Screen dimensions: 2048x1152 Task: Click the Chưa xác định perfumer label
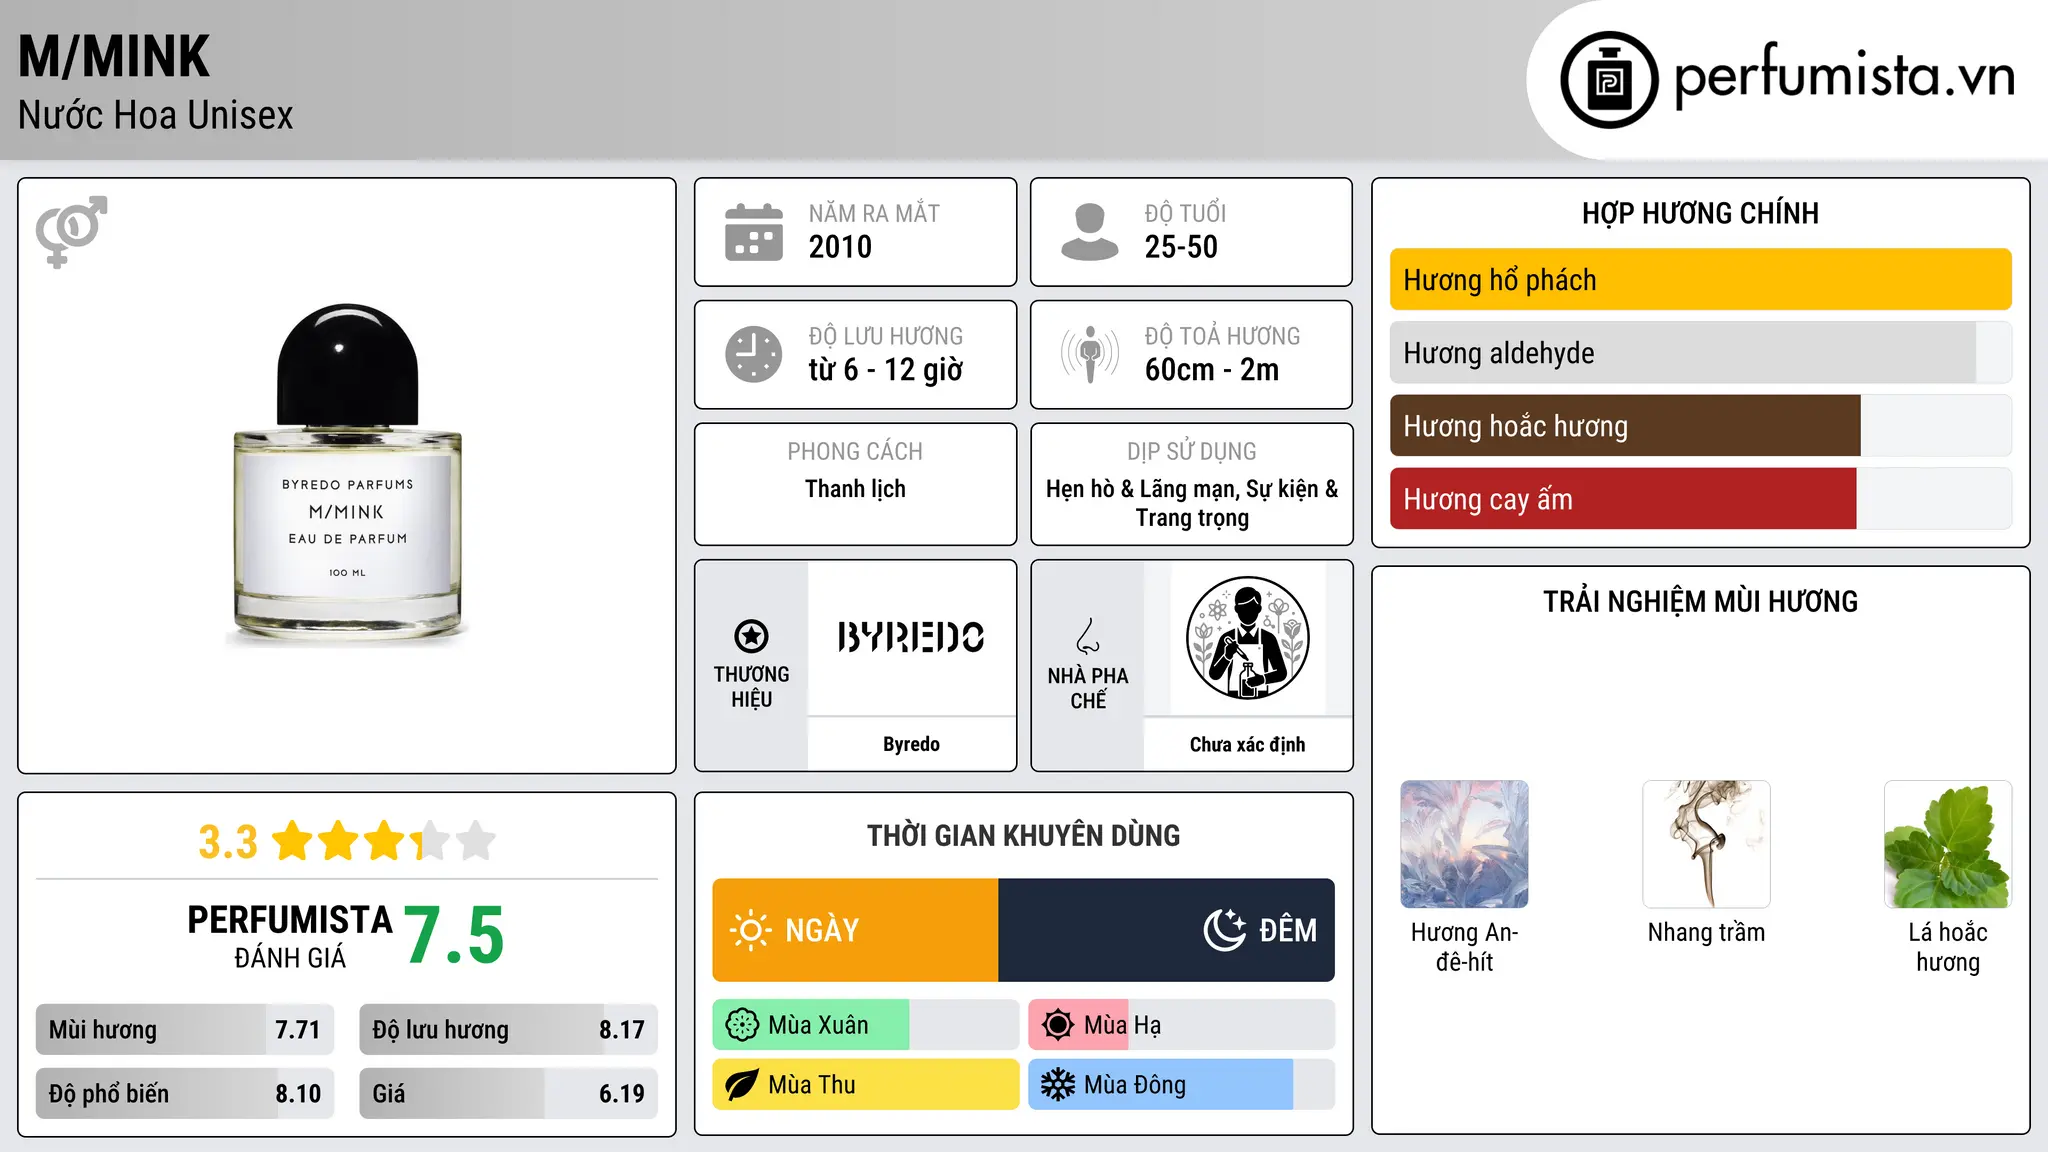tap(1247, 744)
